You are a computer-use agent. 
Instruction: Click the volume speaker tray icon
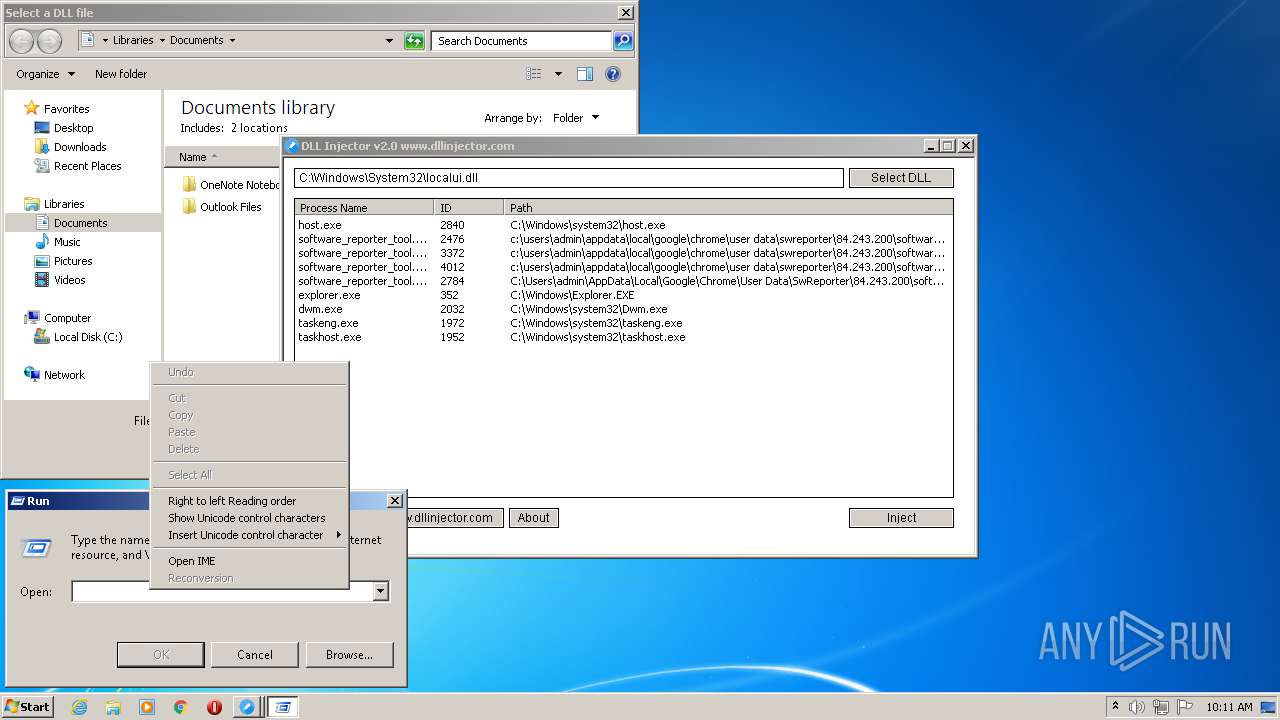(x=1137, y=707)
